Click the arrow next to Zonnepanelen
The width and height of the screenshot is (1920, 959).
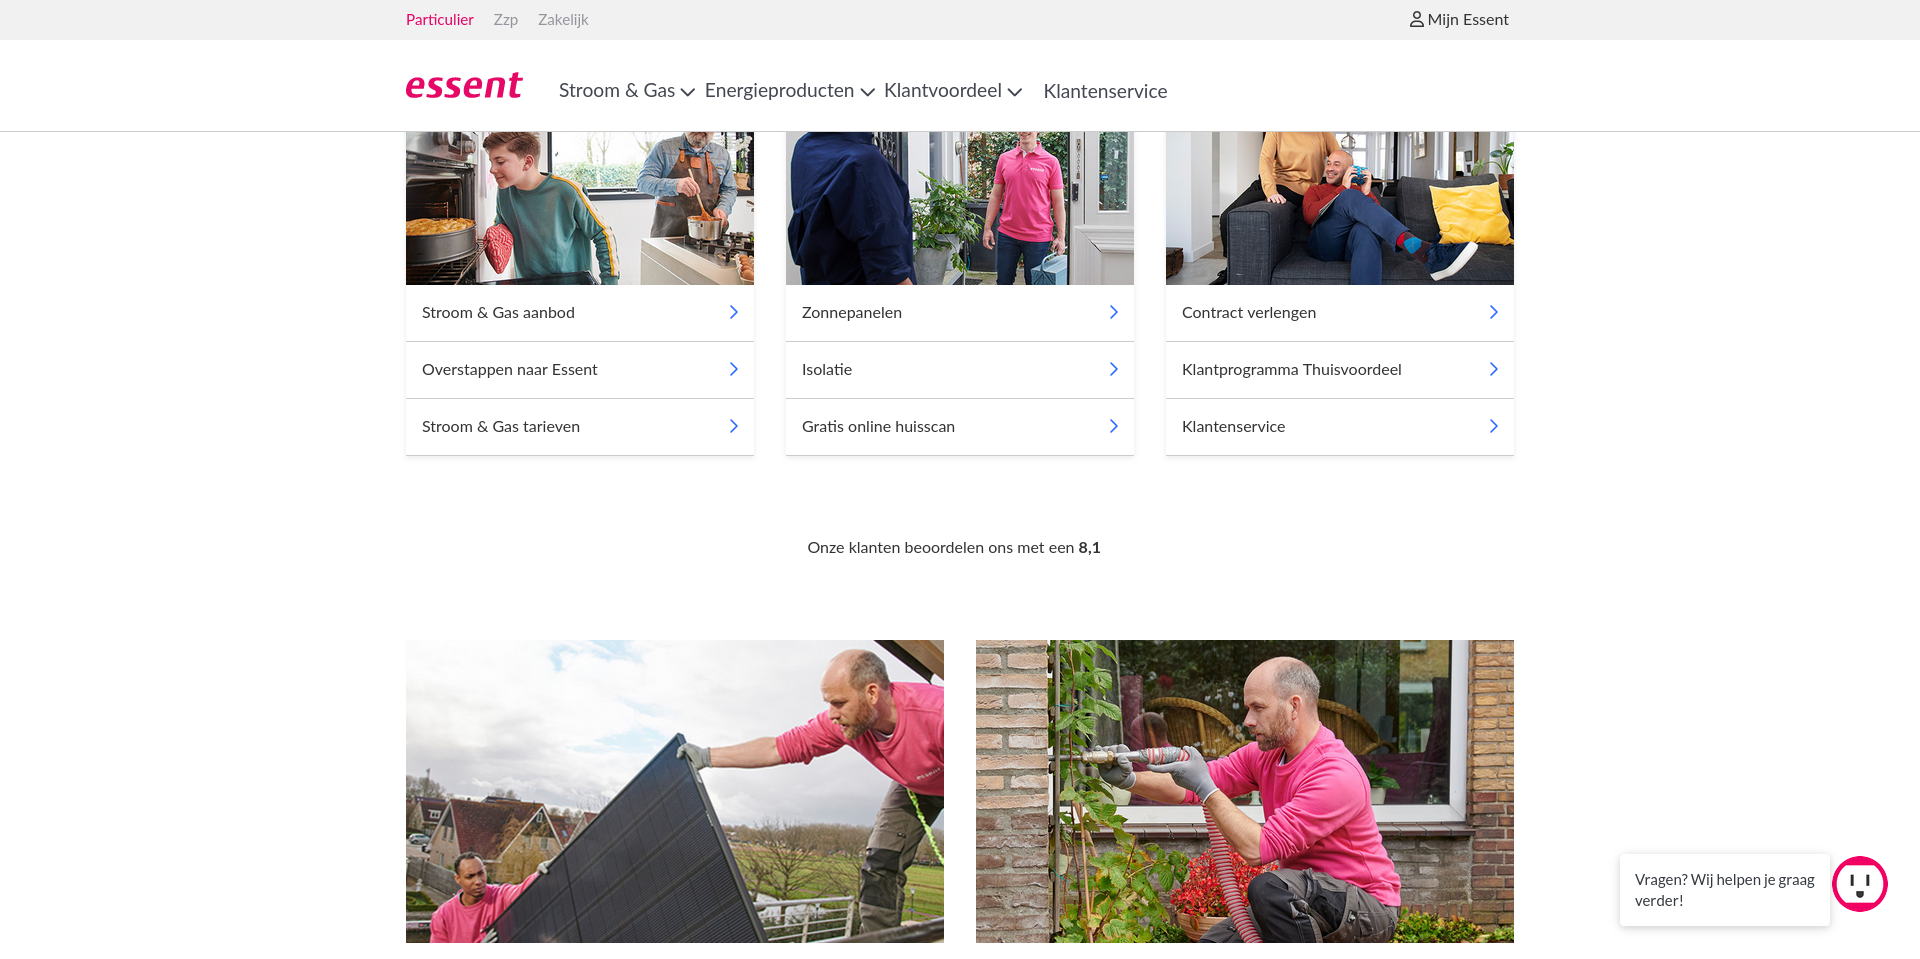click(x=1113, y=312)
